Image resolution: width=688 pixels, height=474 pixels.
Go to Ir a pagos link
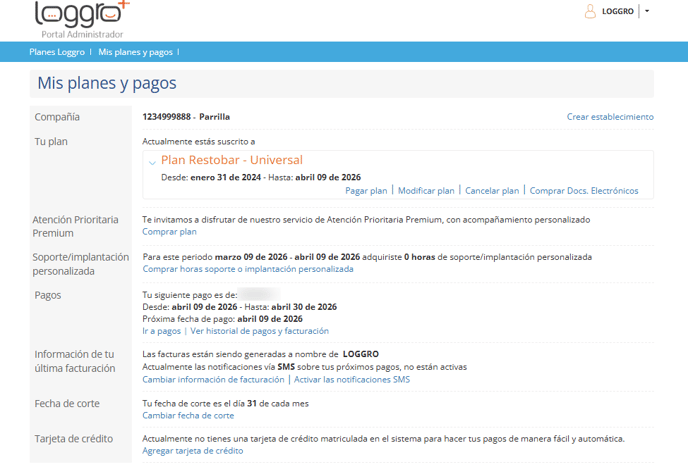162,331
